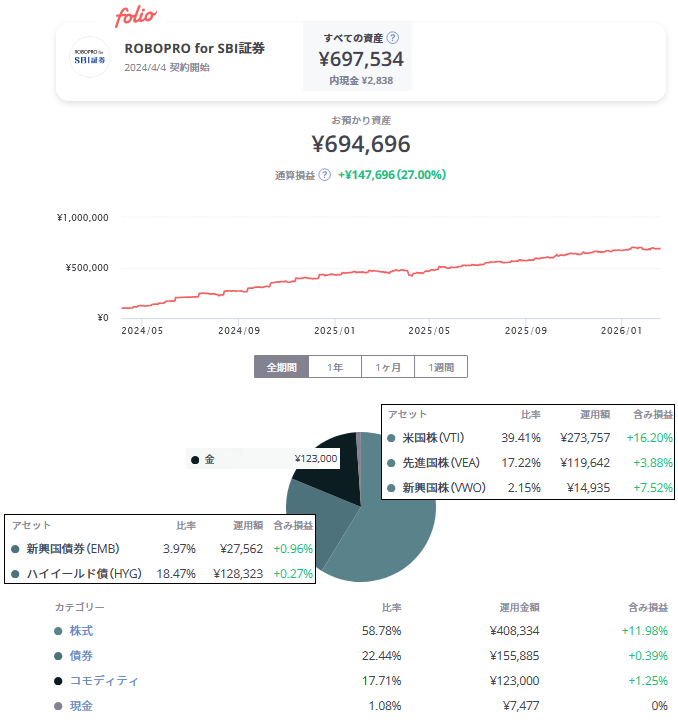Screen dimensions: 678x724
Task: Click the +11.98% gain in 株式 row
Action: click(645, 631)
